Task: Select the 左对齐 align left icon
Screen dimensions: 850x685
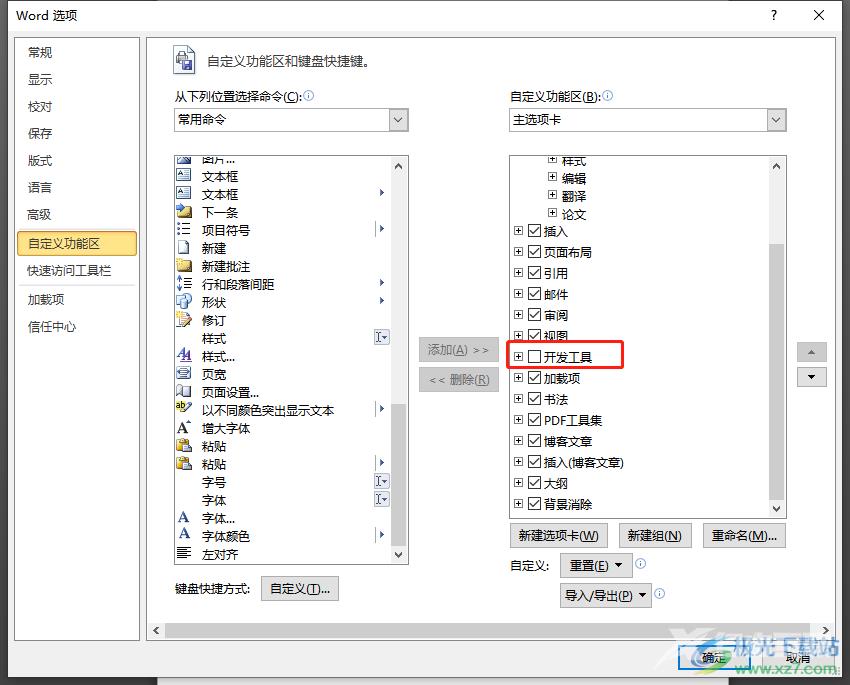Action: click(x=184, y=552)
